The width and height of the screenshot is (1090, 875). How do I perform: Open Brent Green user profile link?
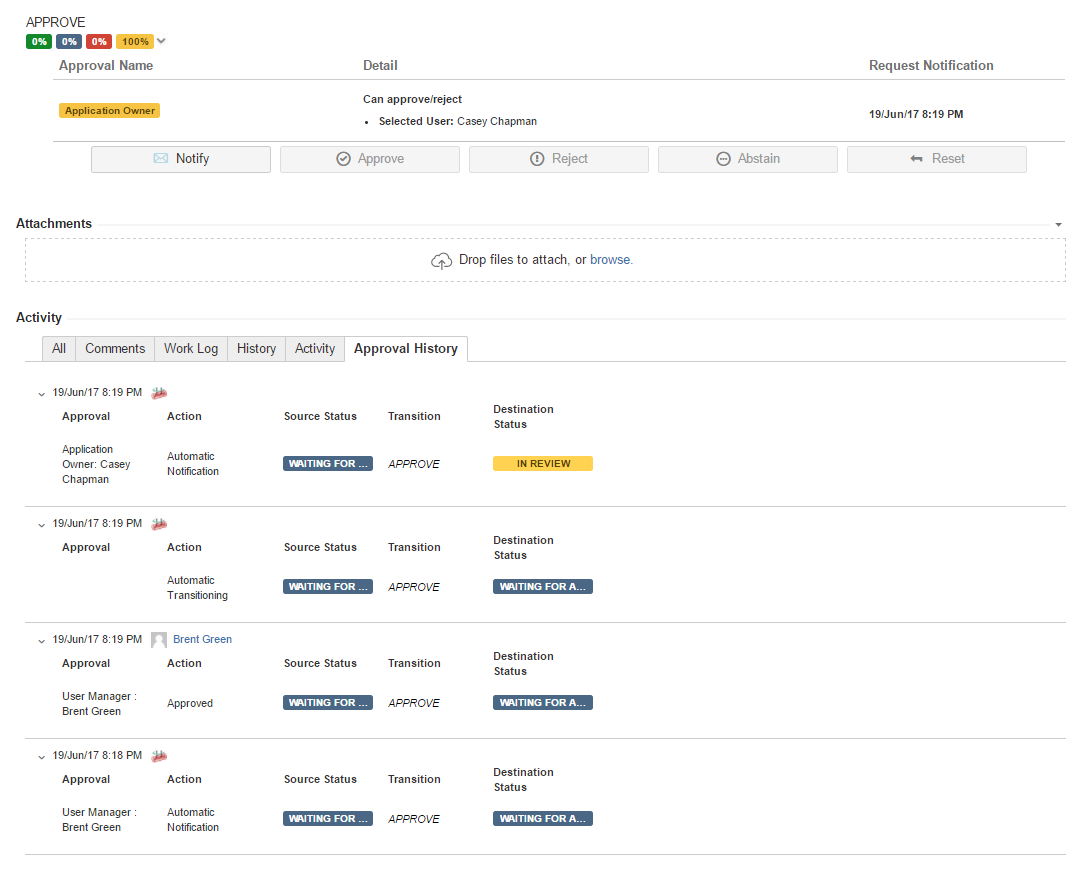(202, 640)
